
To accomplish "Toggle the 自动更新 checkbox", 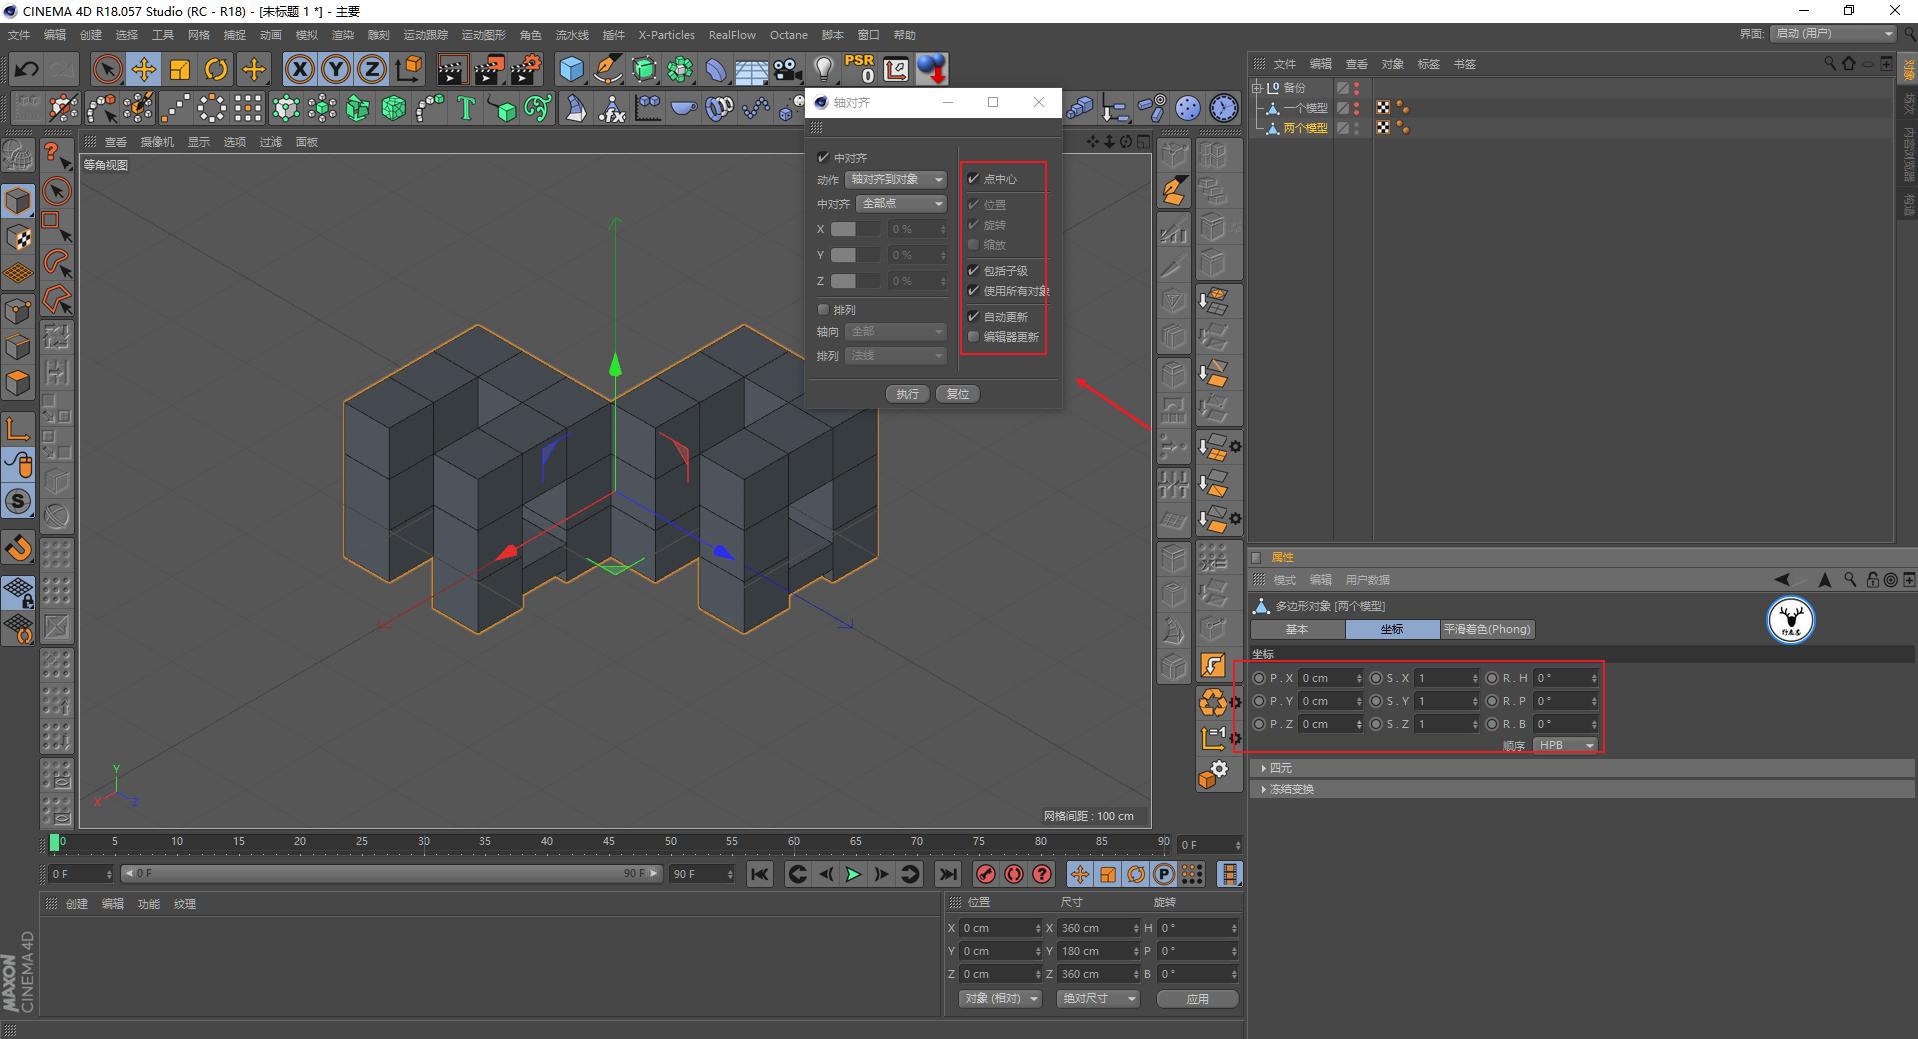I will point(974,317).
